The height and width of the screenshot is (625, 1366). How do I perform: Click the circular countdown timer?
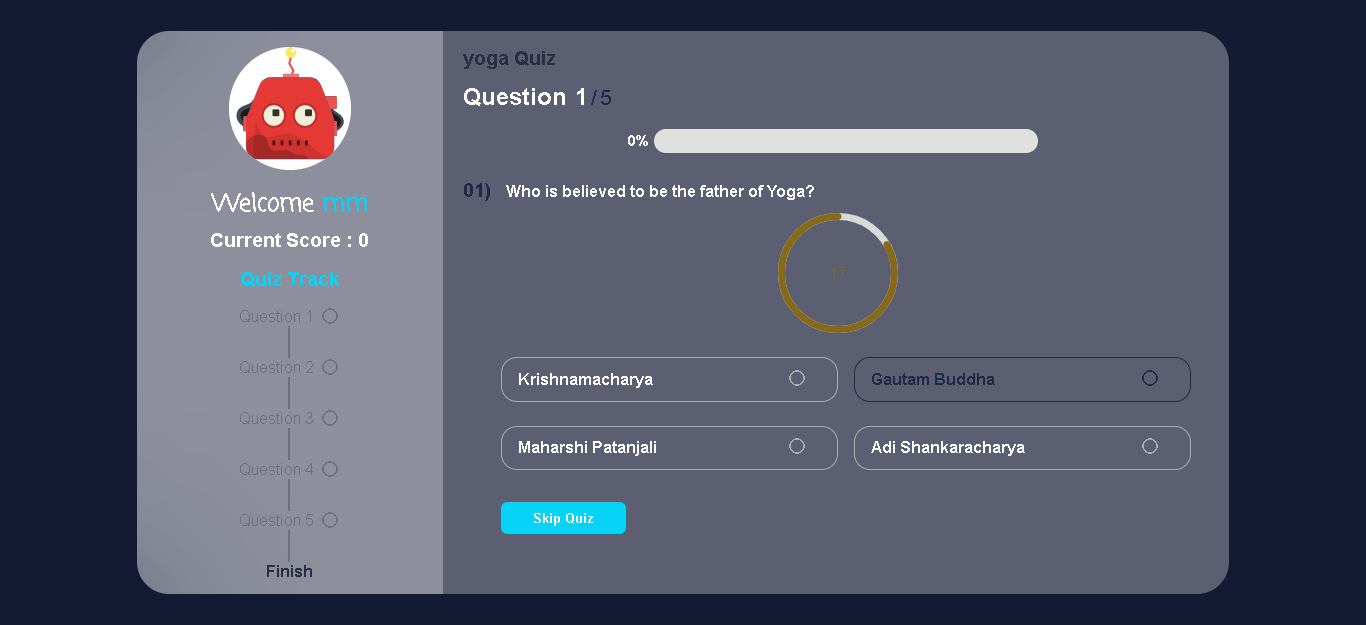[x=838, y=272]
